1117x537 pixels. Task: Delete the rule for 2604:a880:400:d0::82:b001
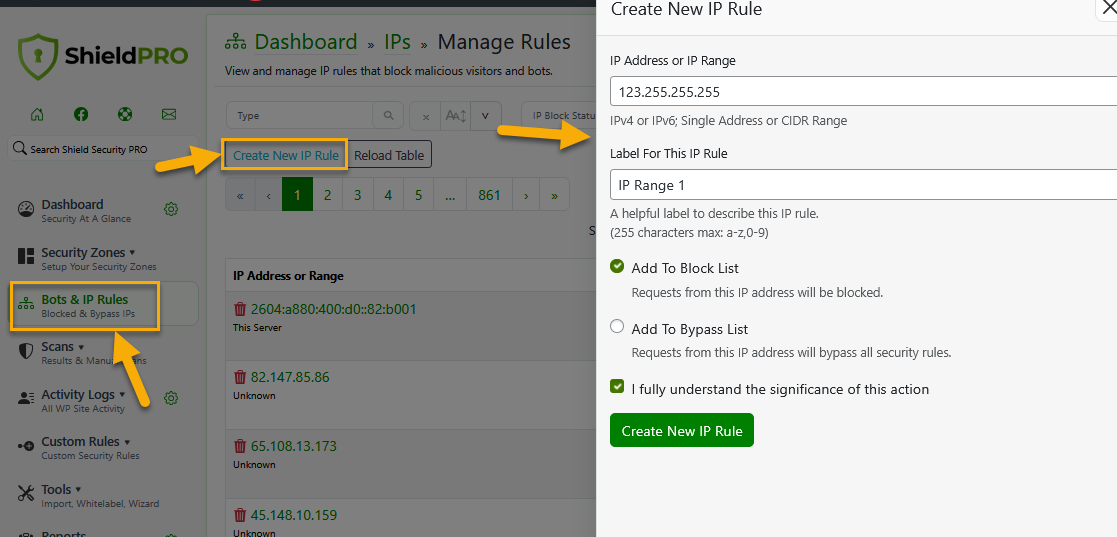click(x=240, y=309)
